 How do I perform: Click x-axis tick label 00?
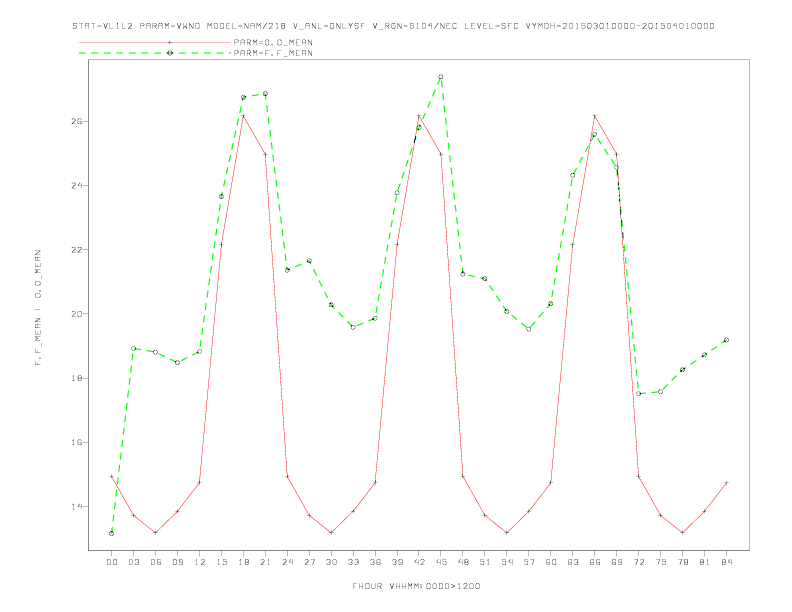[112, 562]
